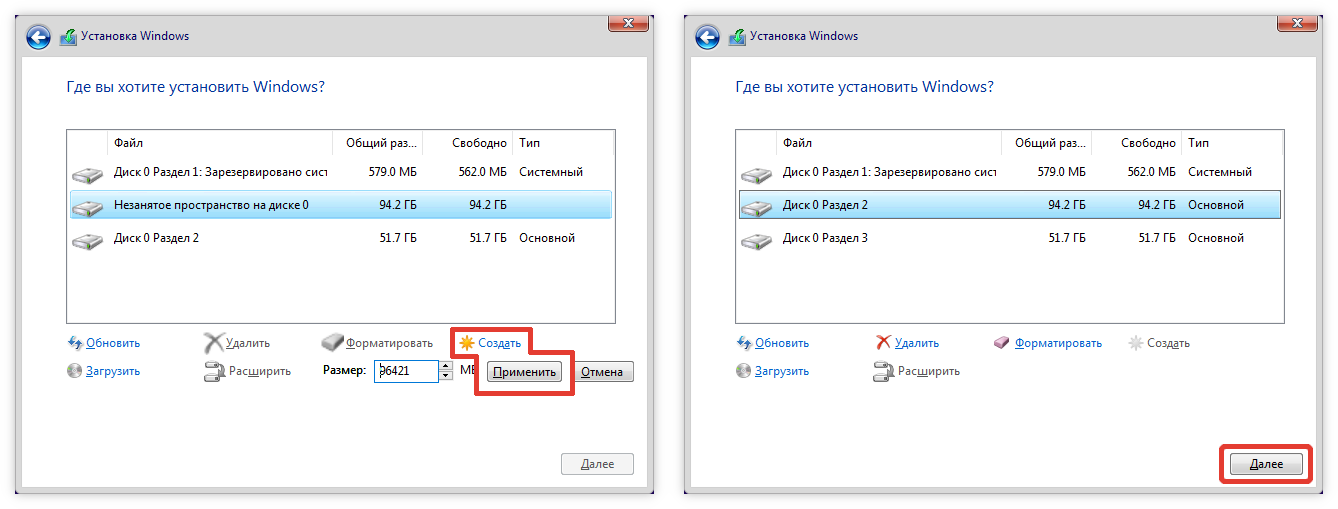The image size is (1338, 509).
Task: Click Далее button in right window
Action: 1267,464
